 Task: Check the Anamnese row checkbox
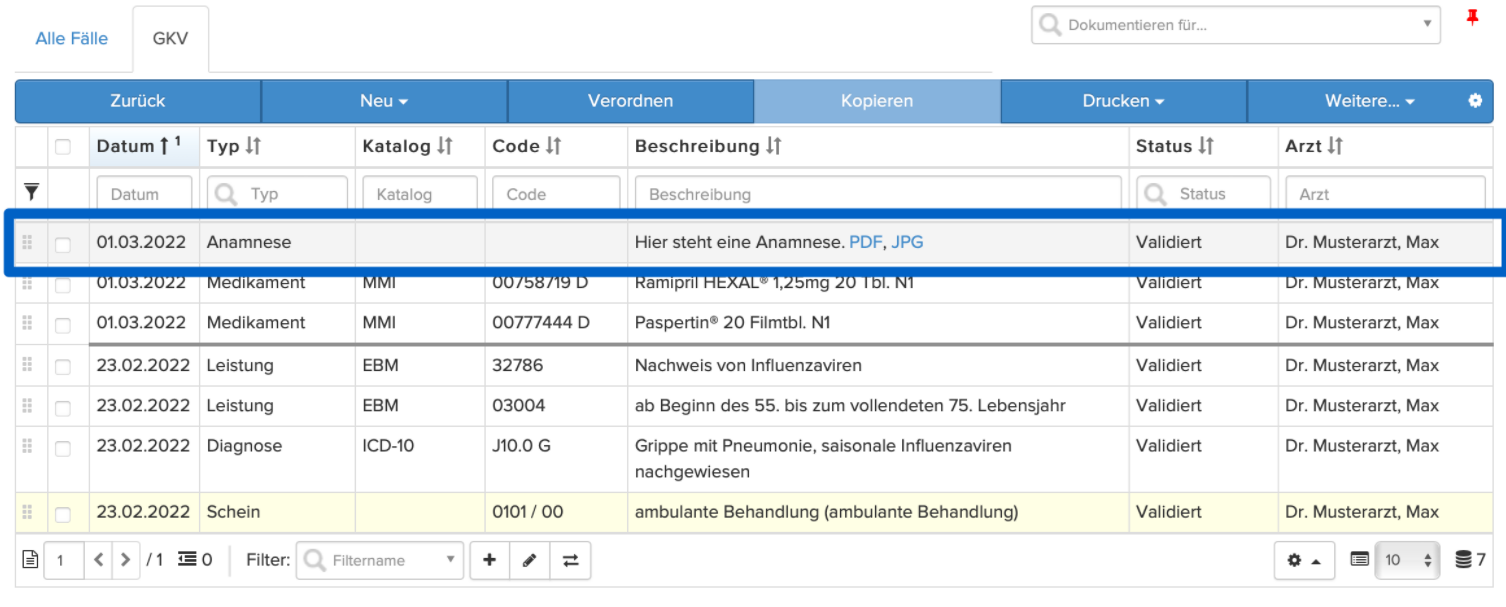coord(63,244)
